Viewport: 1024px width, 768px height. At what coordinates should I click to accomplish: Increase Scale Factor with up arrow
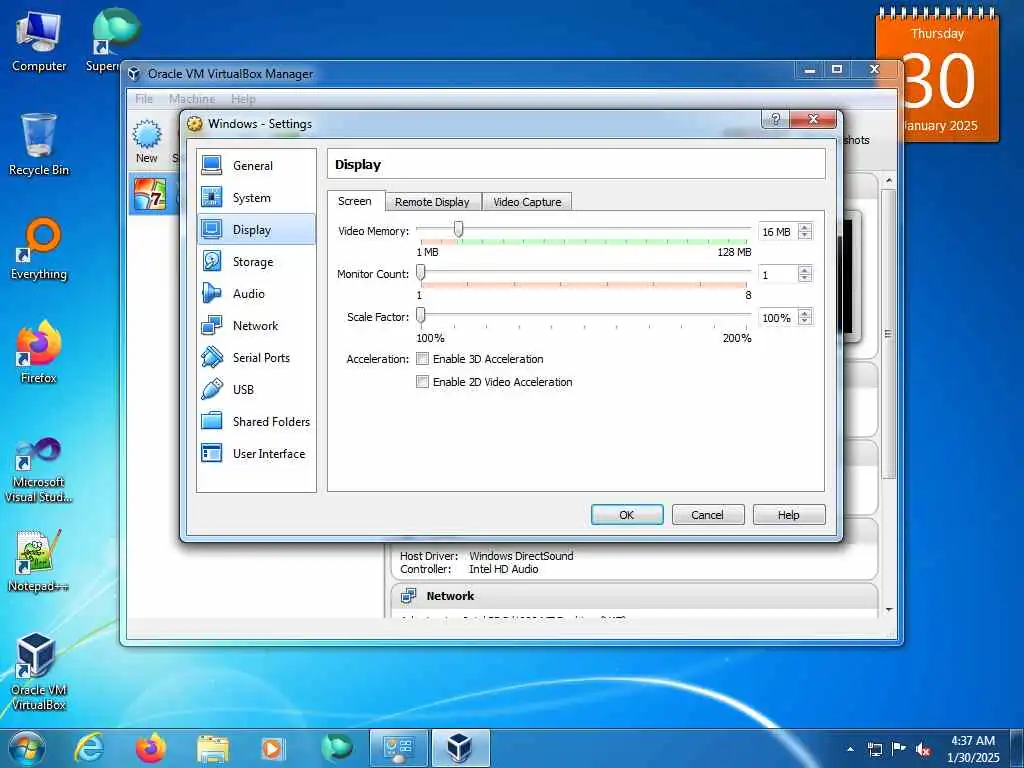[805, 313]
